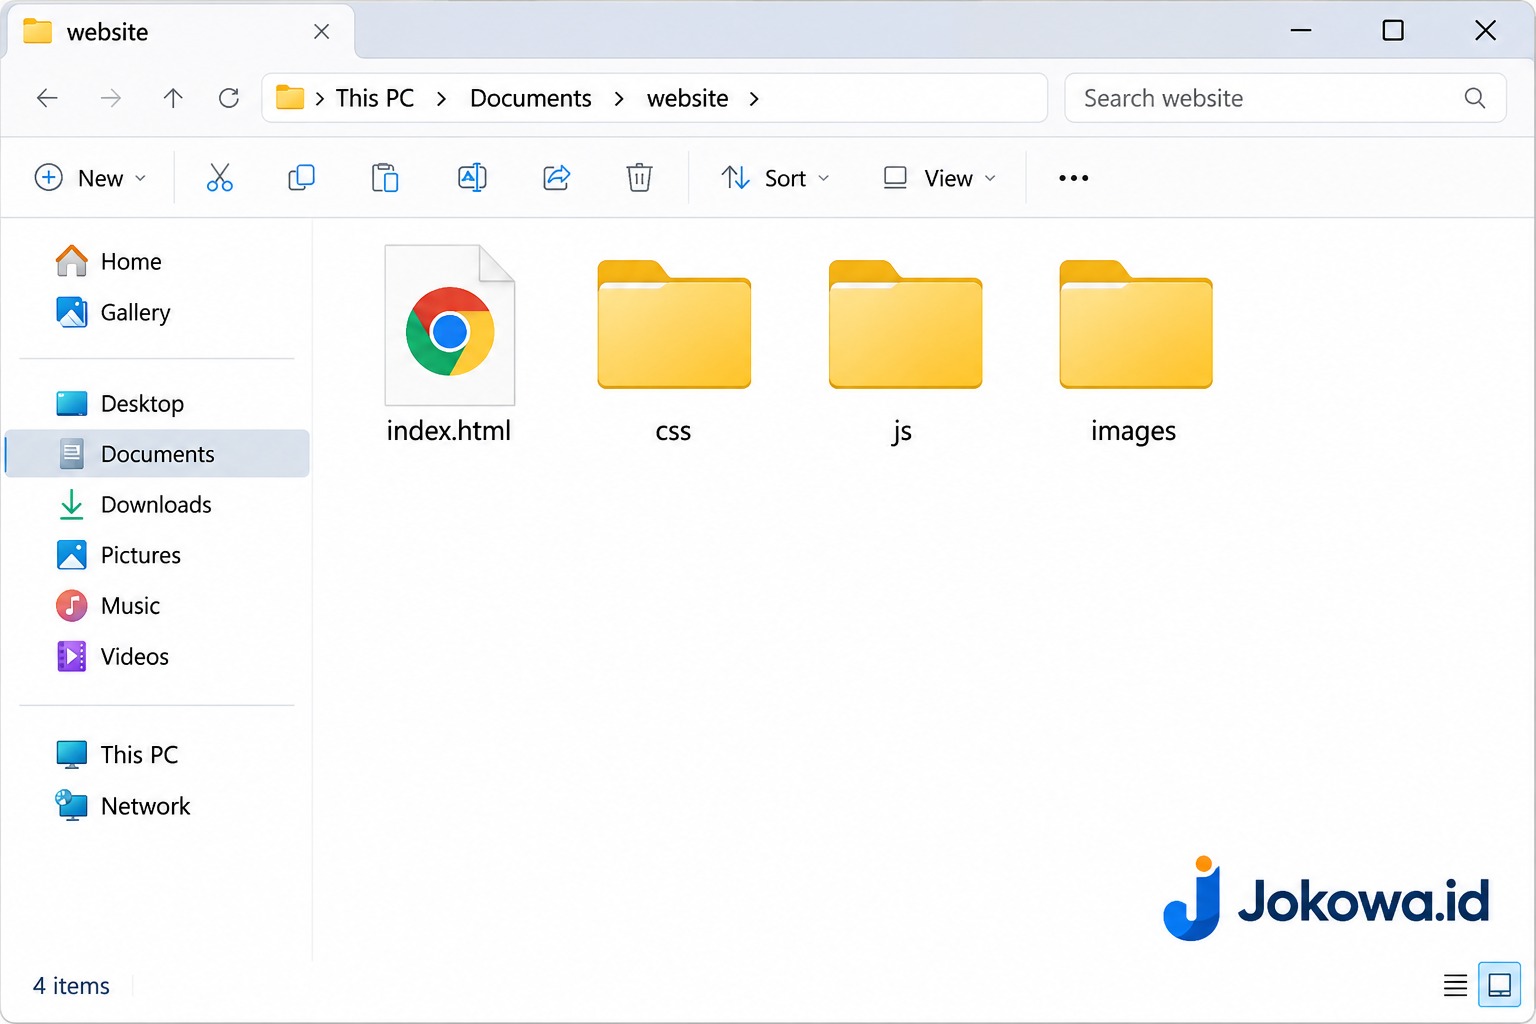Click the search magnifier icon
The width and height of the screenshot is (1536, 1024).
1474,98
